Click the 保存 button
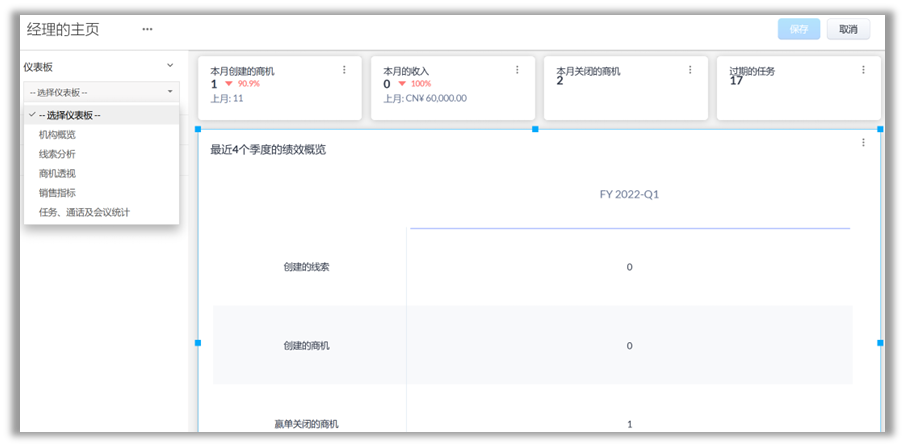 point(798,29)
